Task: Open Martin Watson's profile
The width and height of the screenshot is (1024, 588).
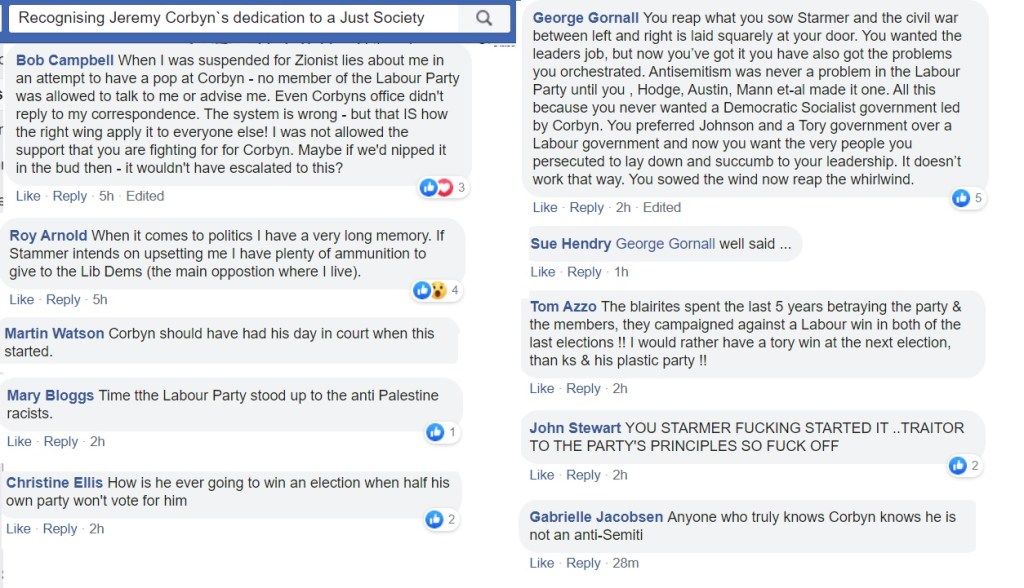Action: coord(54,333)
